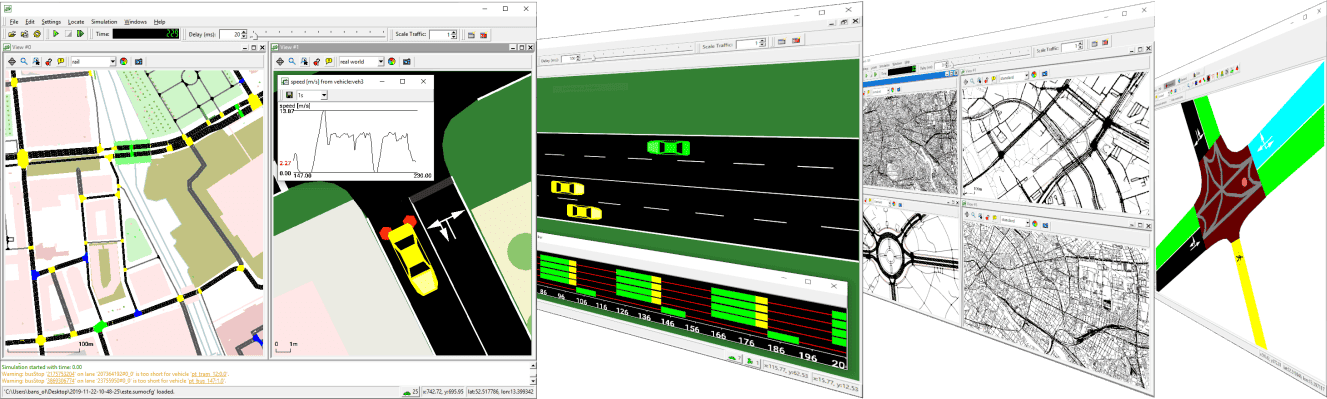The width and height of the screenshot is (1327, 399).
Task: Click the Reload simulation icon
Action: click(x=37, y=34)
